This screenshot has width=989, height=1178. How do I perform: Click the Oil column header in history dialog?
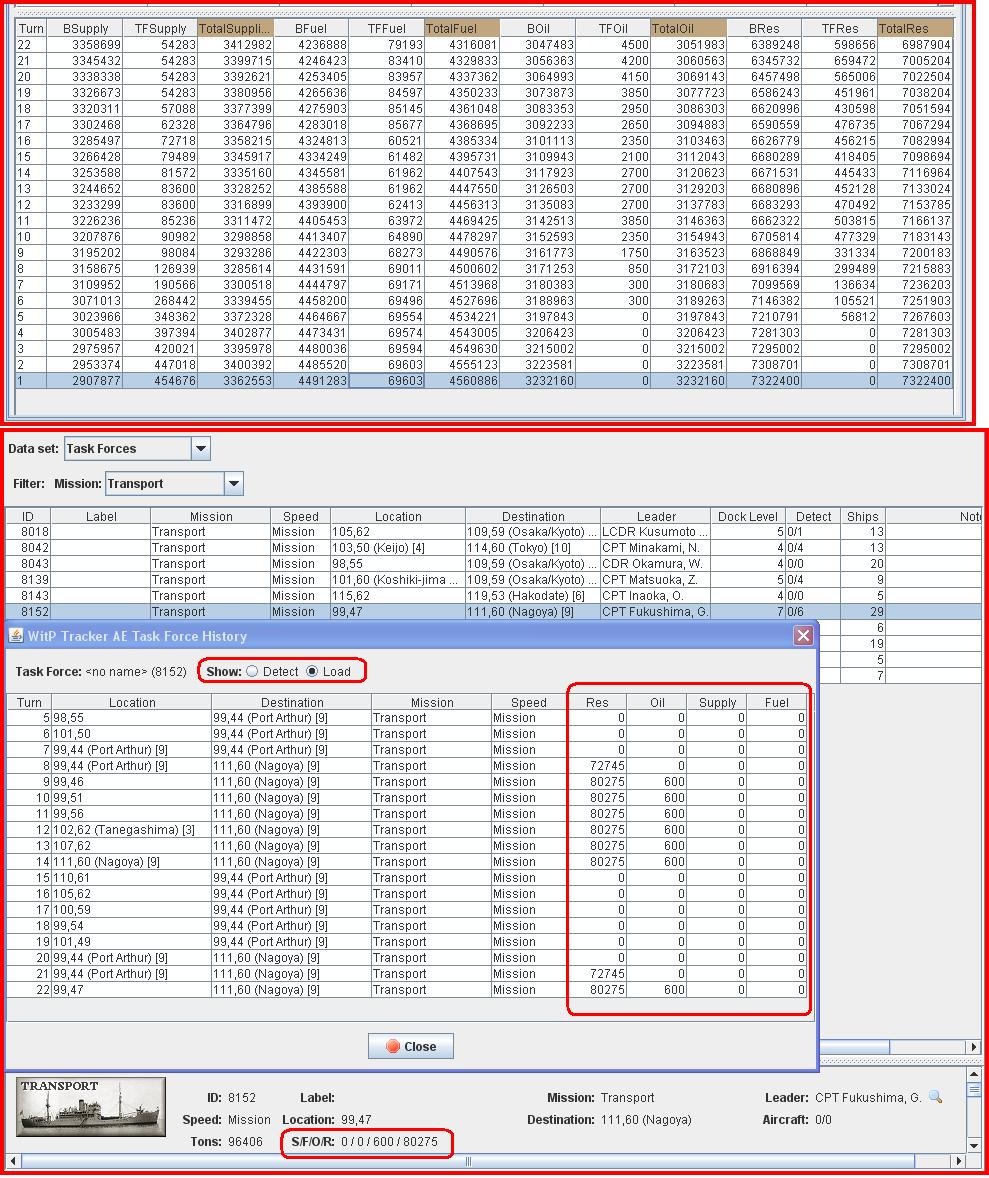coord(657,702)
